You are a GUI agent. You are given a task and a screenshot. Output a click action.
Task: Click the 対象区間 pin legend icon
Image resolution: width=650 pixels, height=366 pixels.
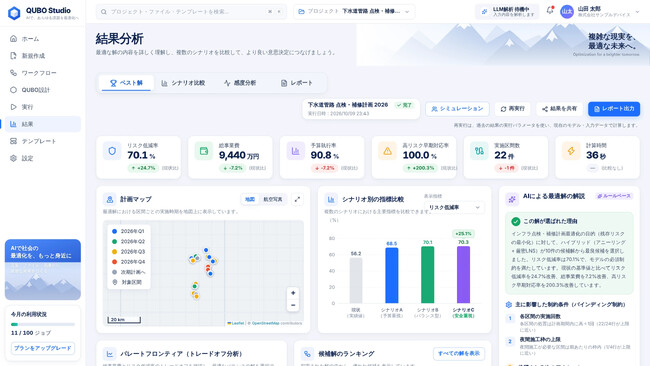(x=115, y=282)
